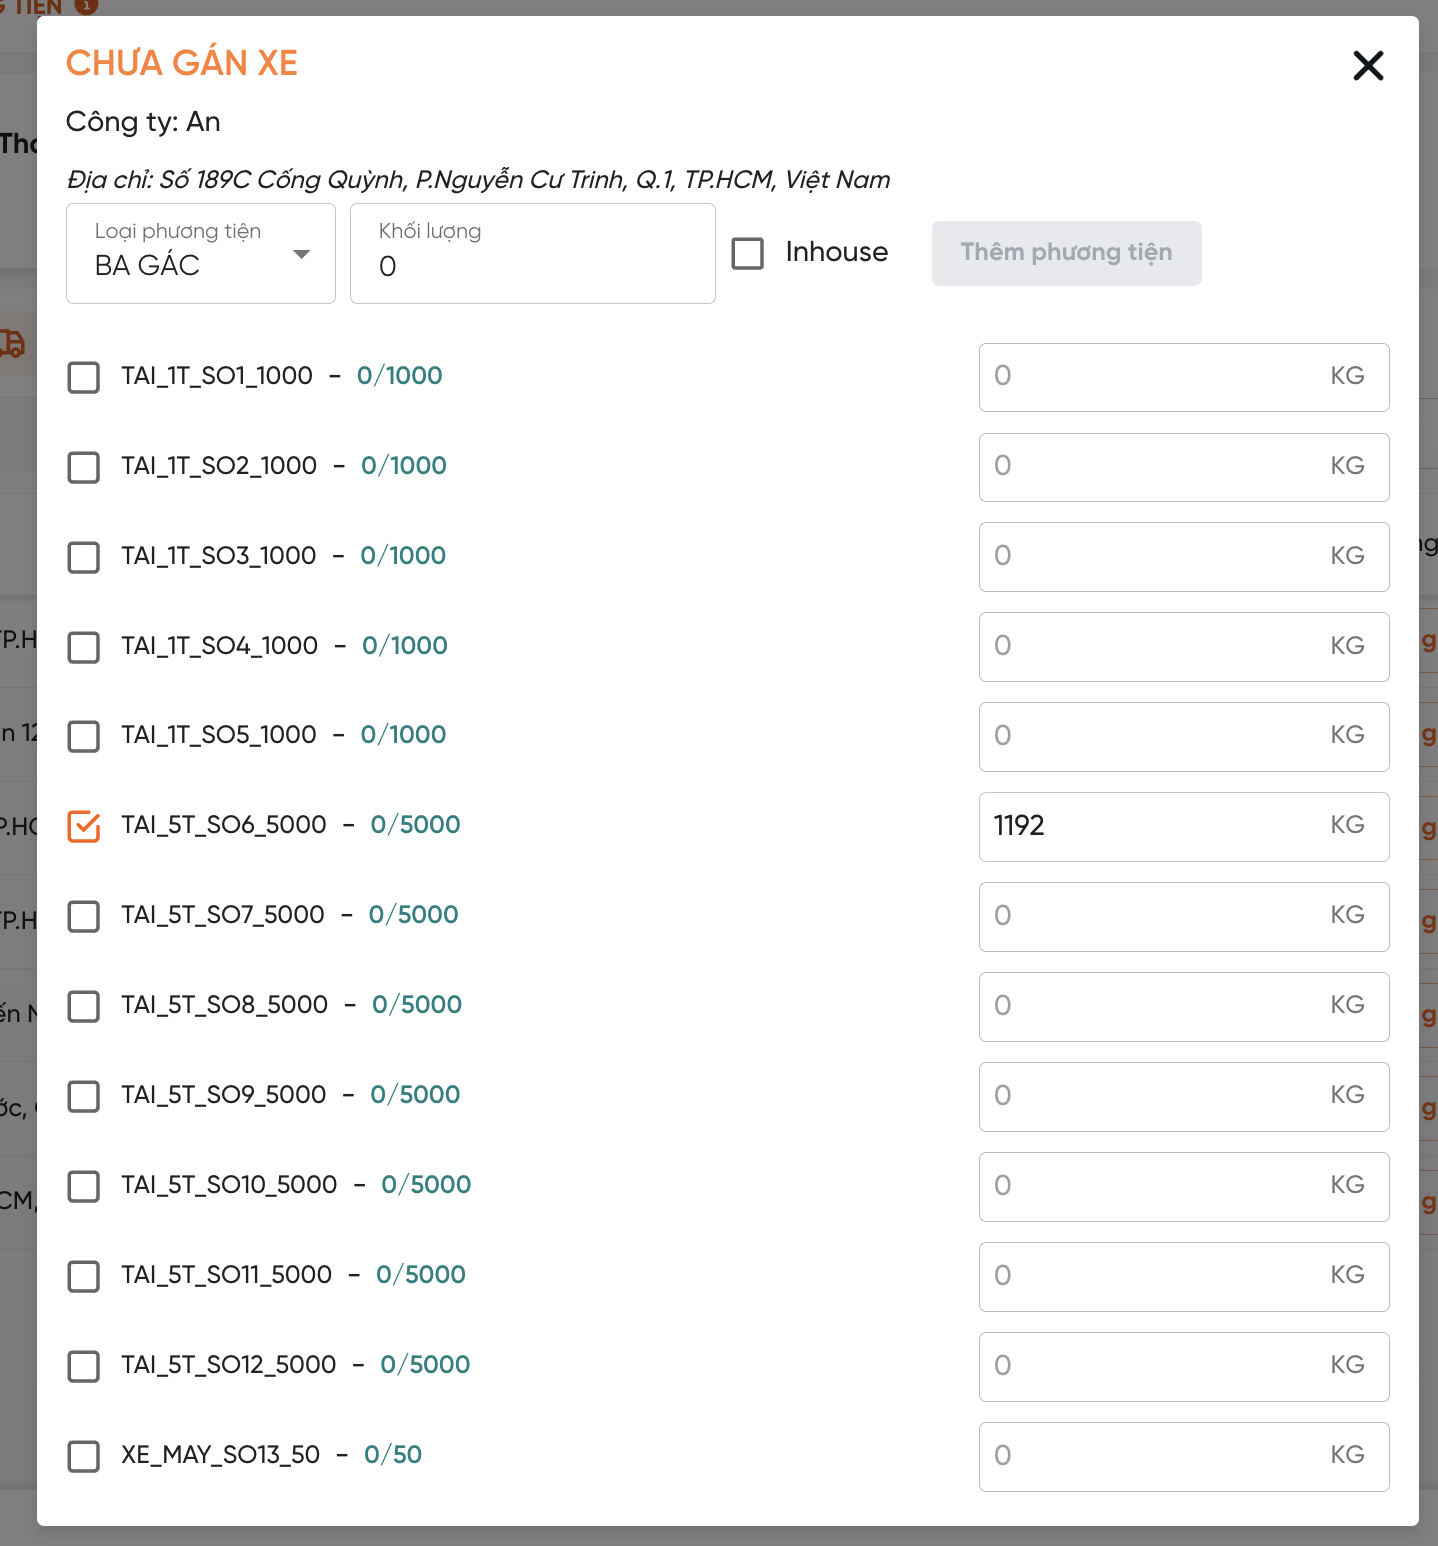Check the TAI_5T_SO11_5000 checkbox
Viewport: 1438px width, 1546px height.
[x=84, y=1276]
